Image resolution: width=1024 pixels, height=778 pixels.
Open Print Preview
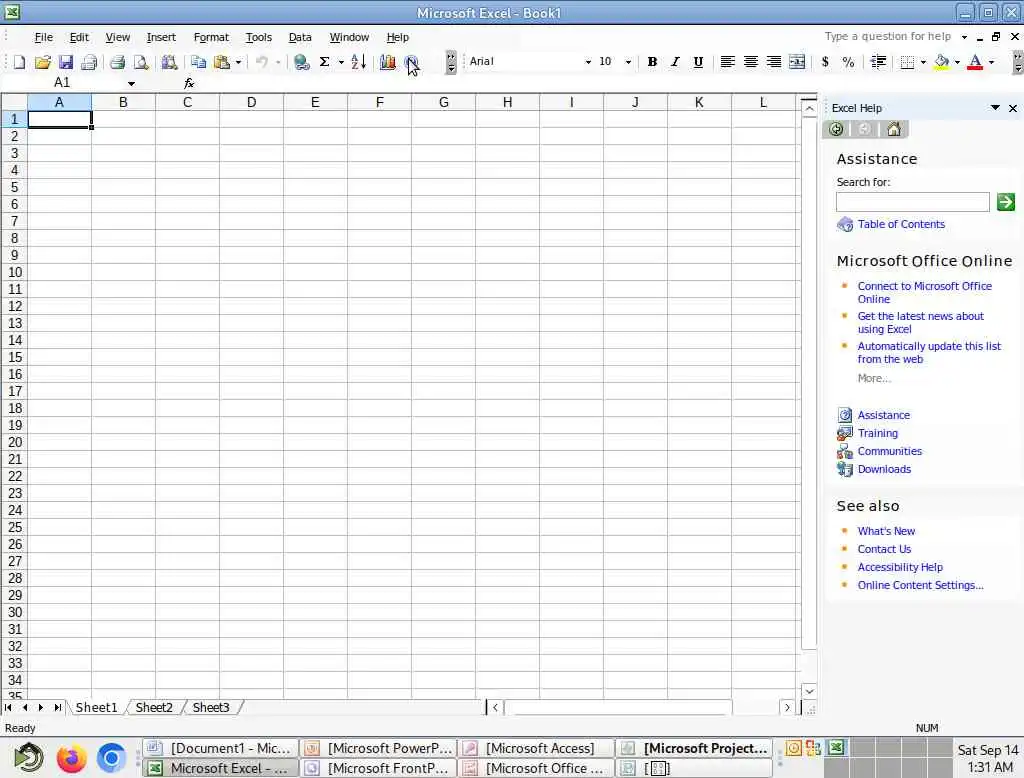tap(141, 62)
